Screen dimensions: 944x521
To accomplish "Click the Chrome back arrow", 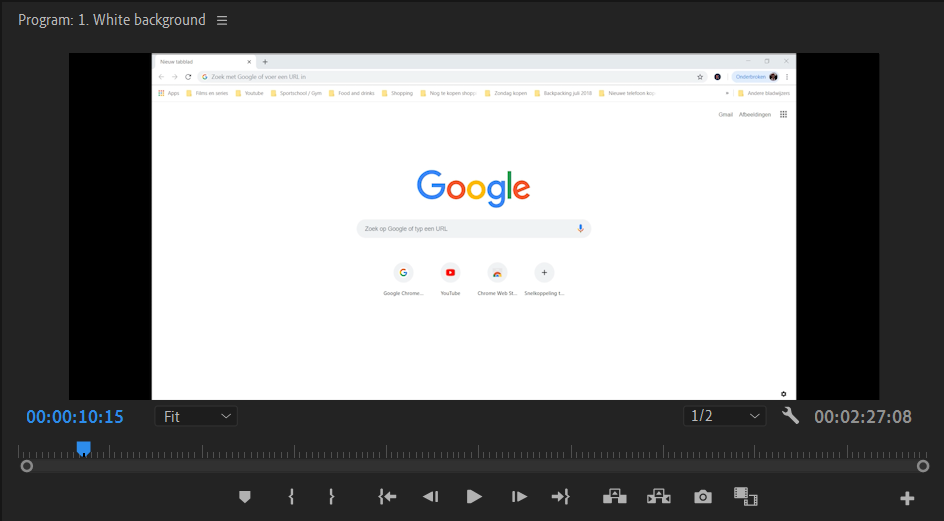I will [x=161, y=77].
